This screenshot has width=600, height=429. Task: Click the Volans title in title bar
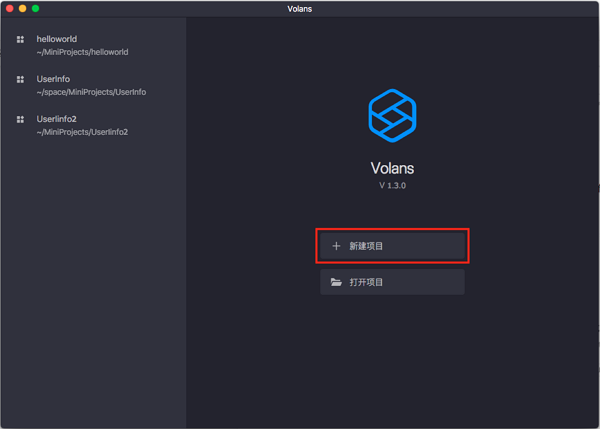(300, 9)
